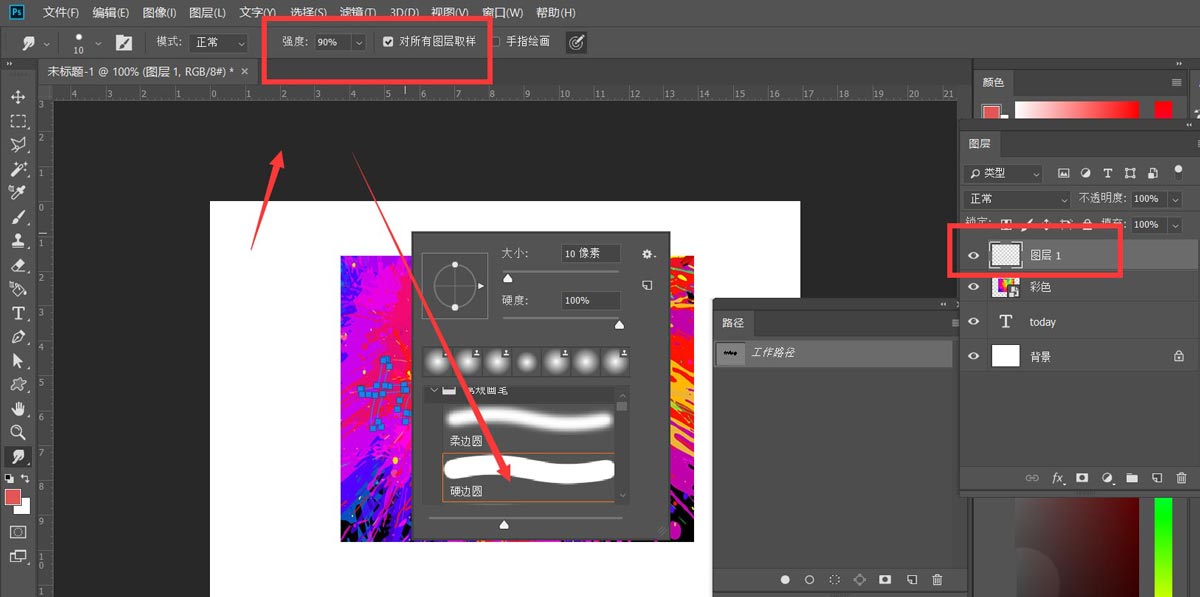Add layer mask in Layers panel
The width and height of the screenshot is (1200, 597).
coord(1082,479)
